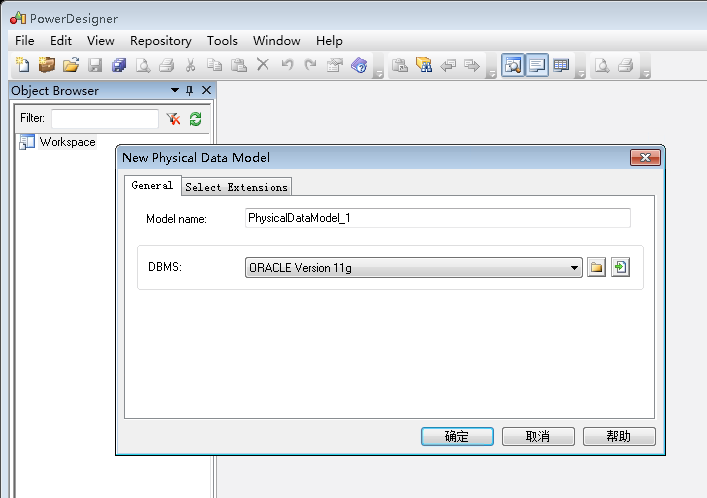
Task: Switch to the Select Extensions tab
Action: pyautogui.click(x=236, y=187)
